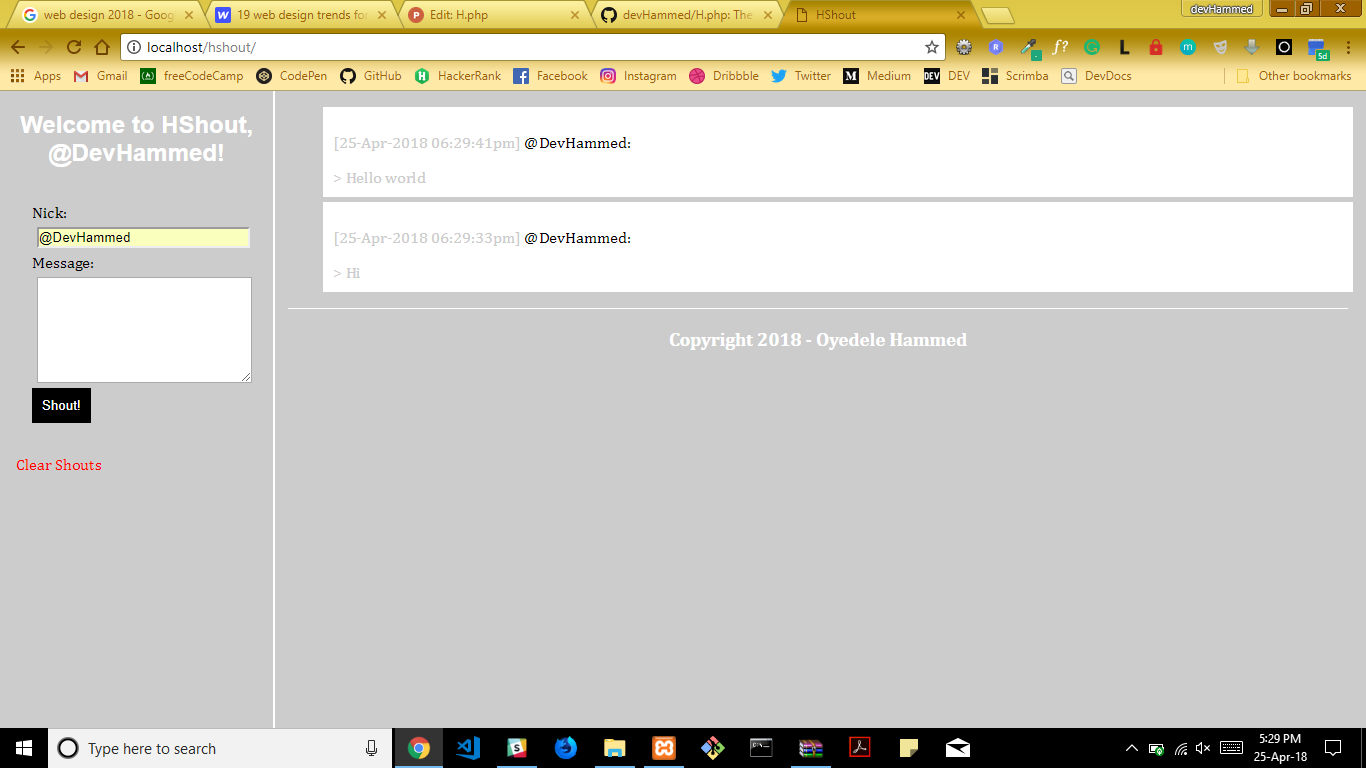Viewport: 1366px width, 768px height.
Task: Click the '[25-Apr-2018 06:29:33pm]' timestamp
Action: [427, 238]
